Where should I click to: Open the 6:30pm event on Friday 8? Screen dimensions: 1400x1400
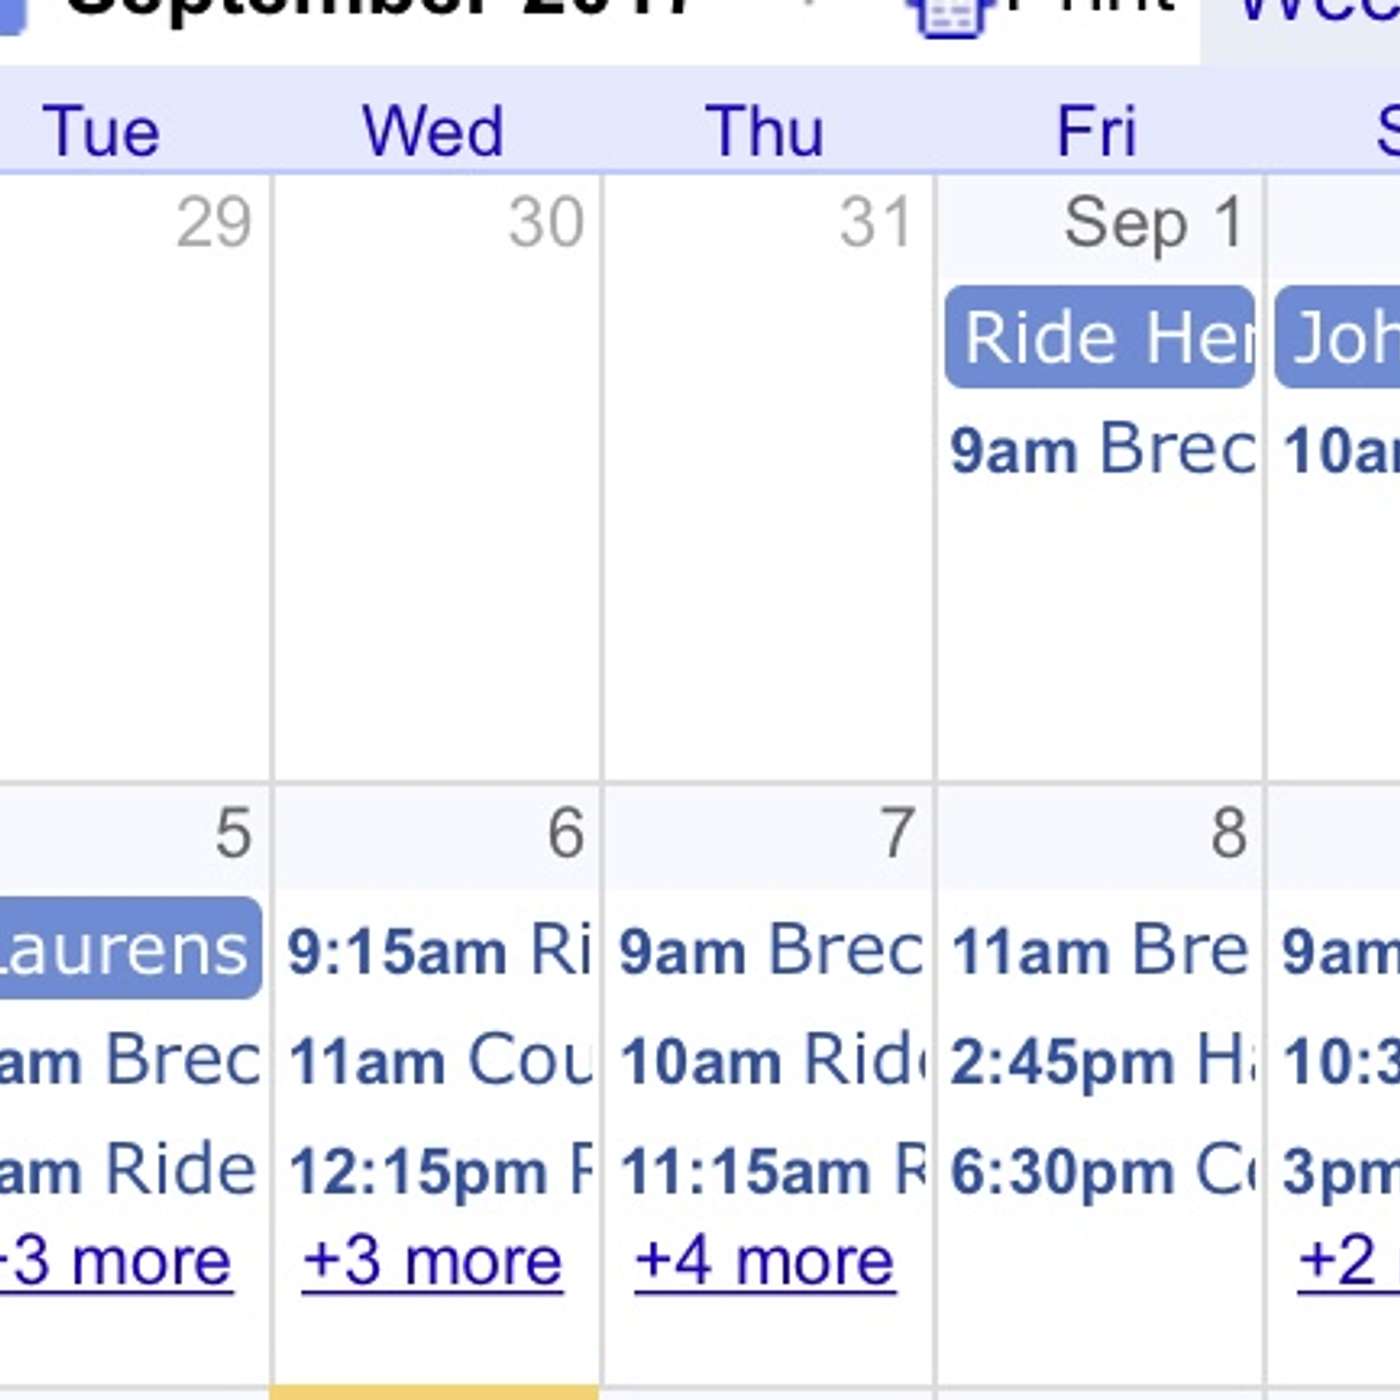(1100, 1171)
